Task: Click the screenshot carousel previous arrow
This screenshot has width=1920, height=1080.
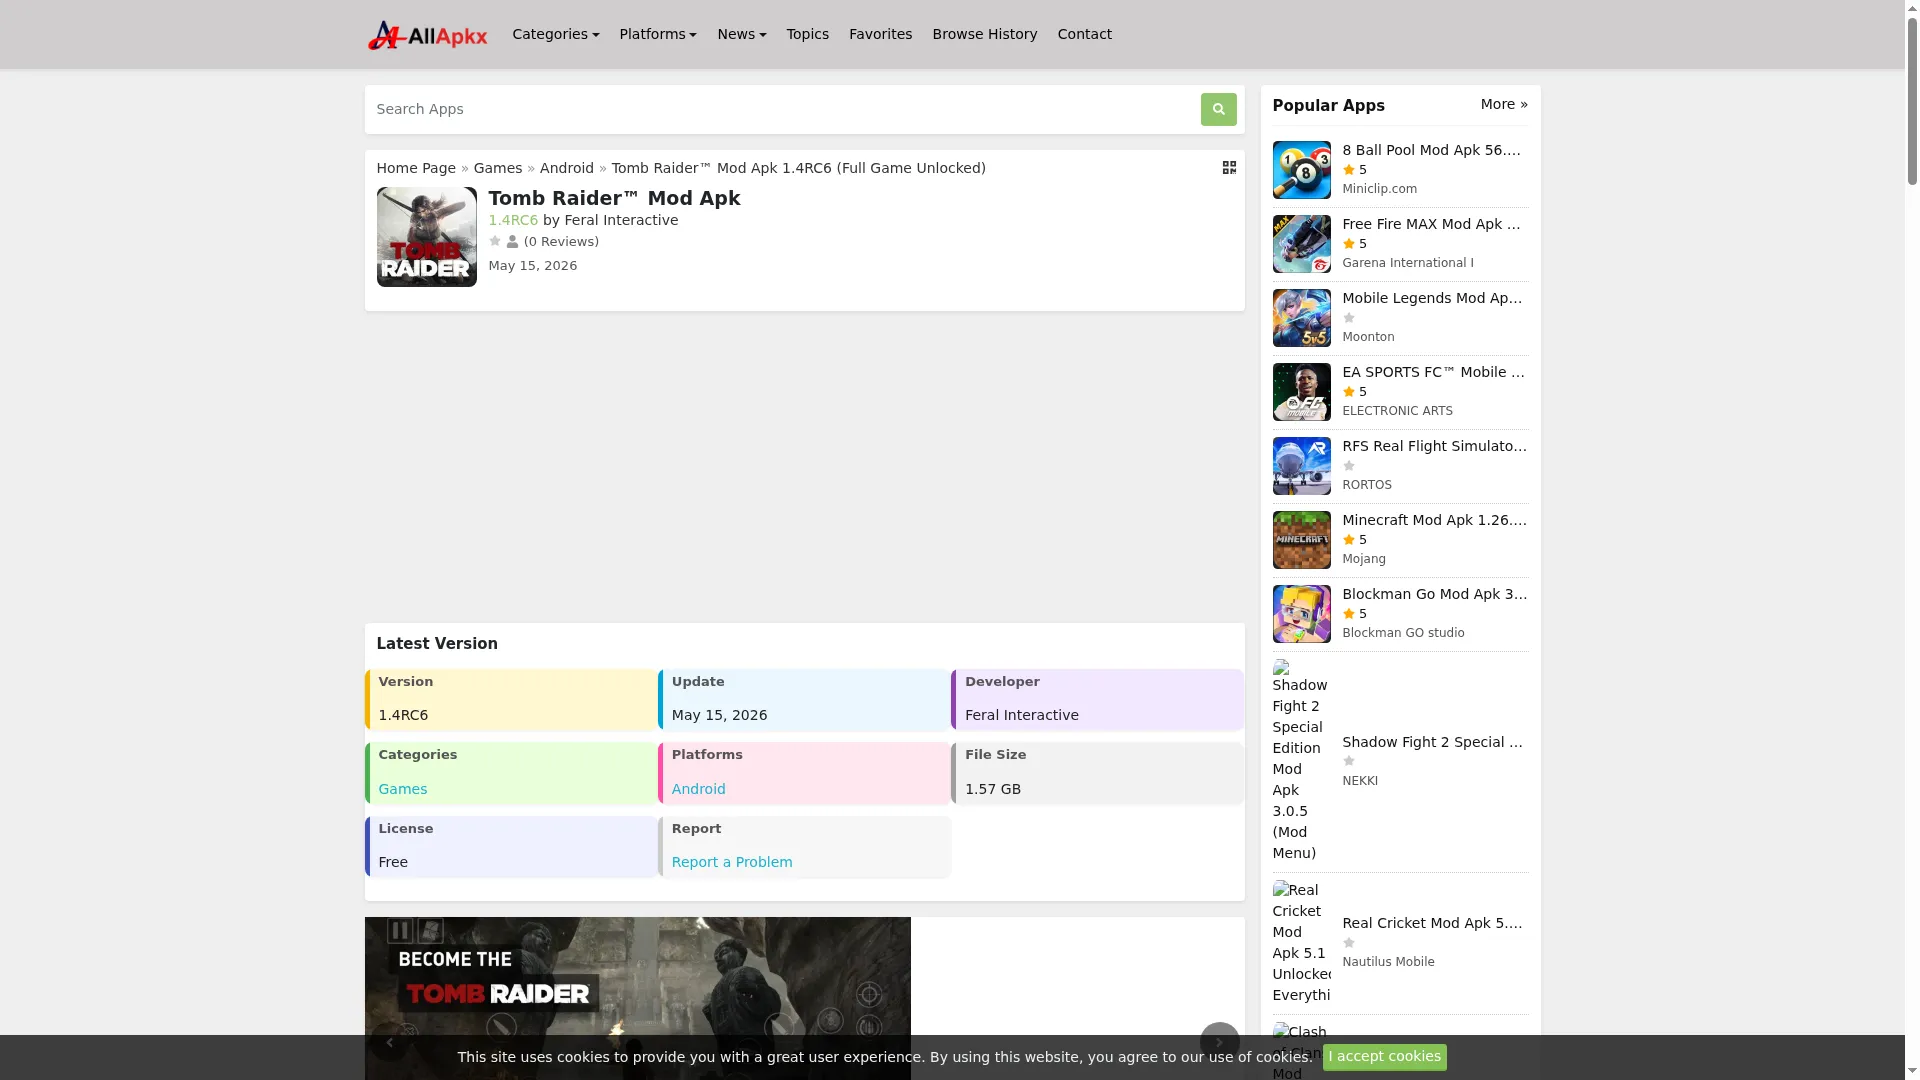Action: (389, 1042)
